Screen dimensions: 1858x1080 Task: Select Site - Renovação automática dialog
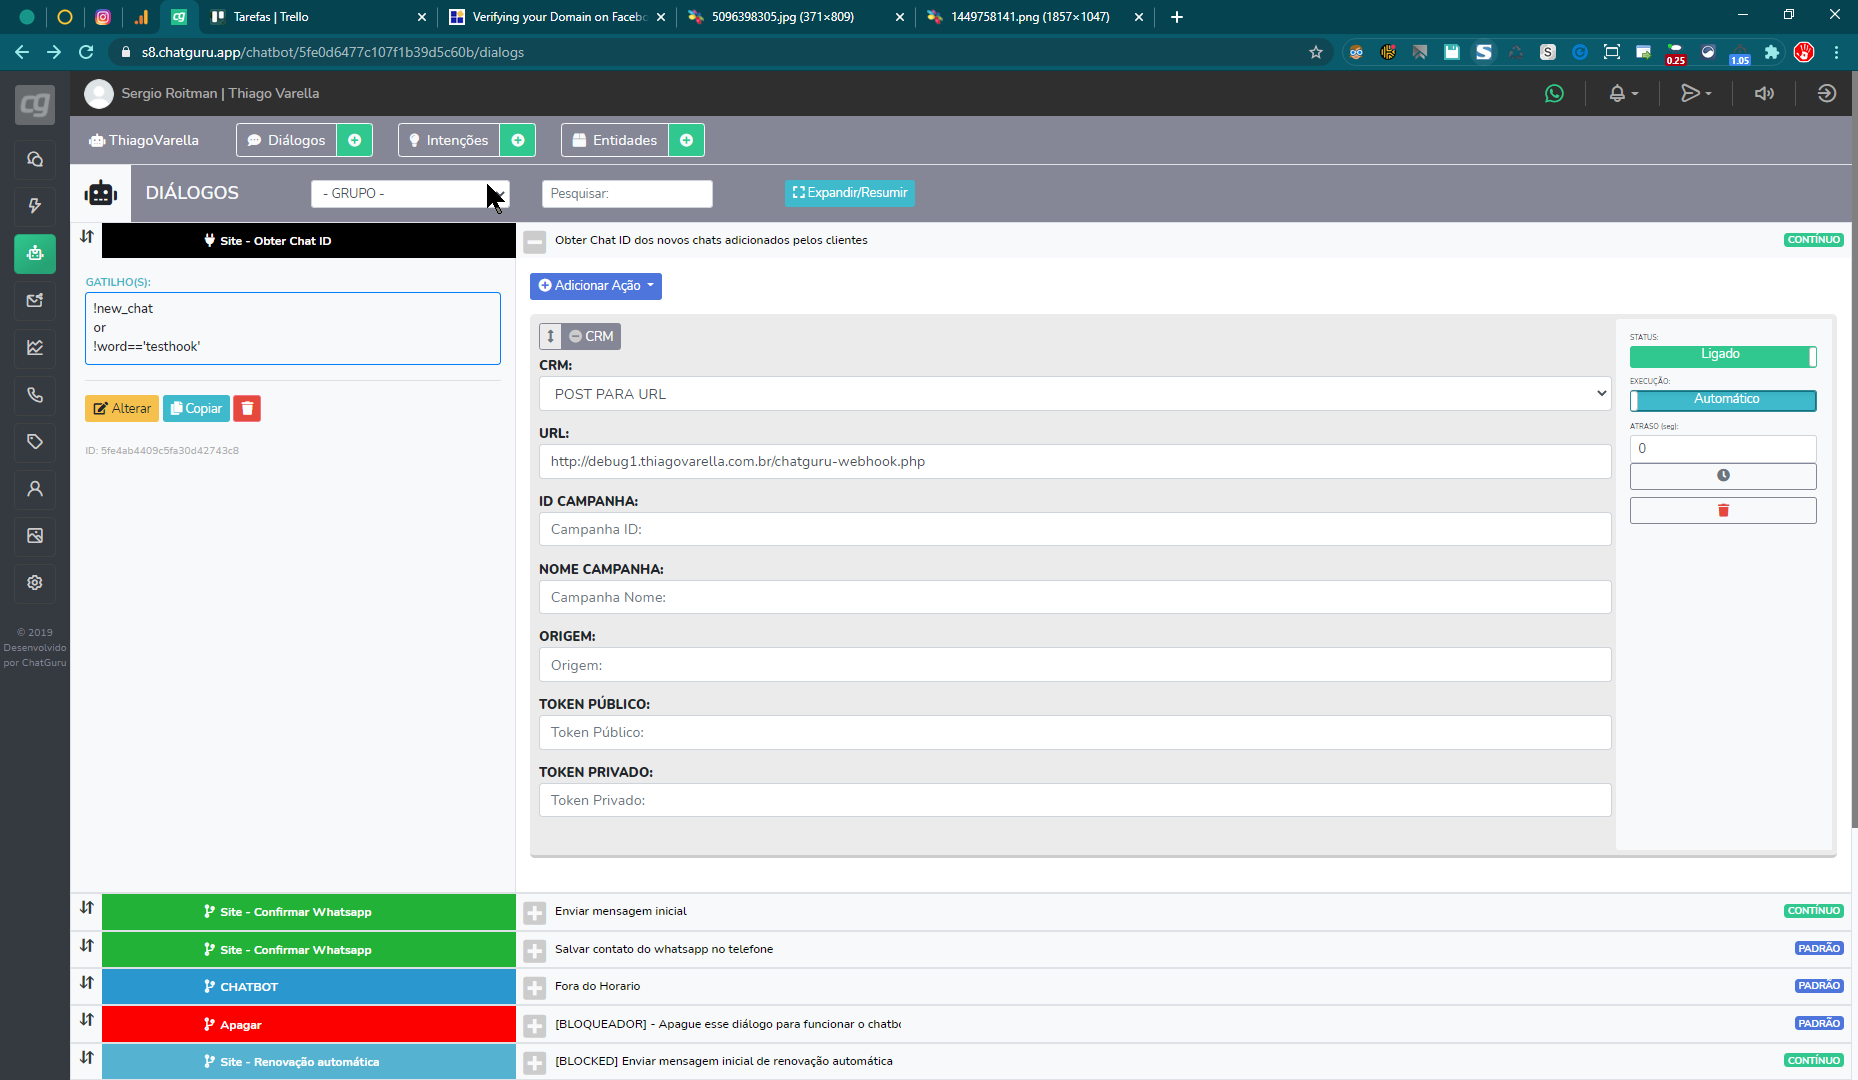pyautogui.click(x=309, y=1061)
